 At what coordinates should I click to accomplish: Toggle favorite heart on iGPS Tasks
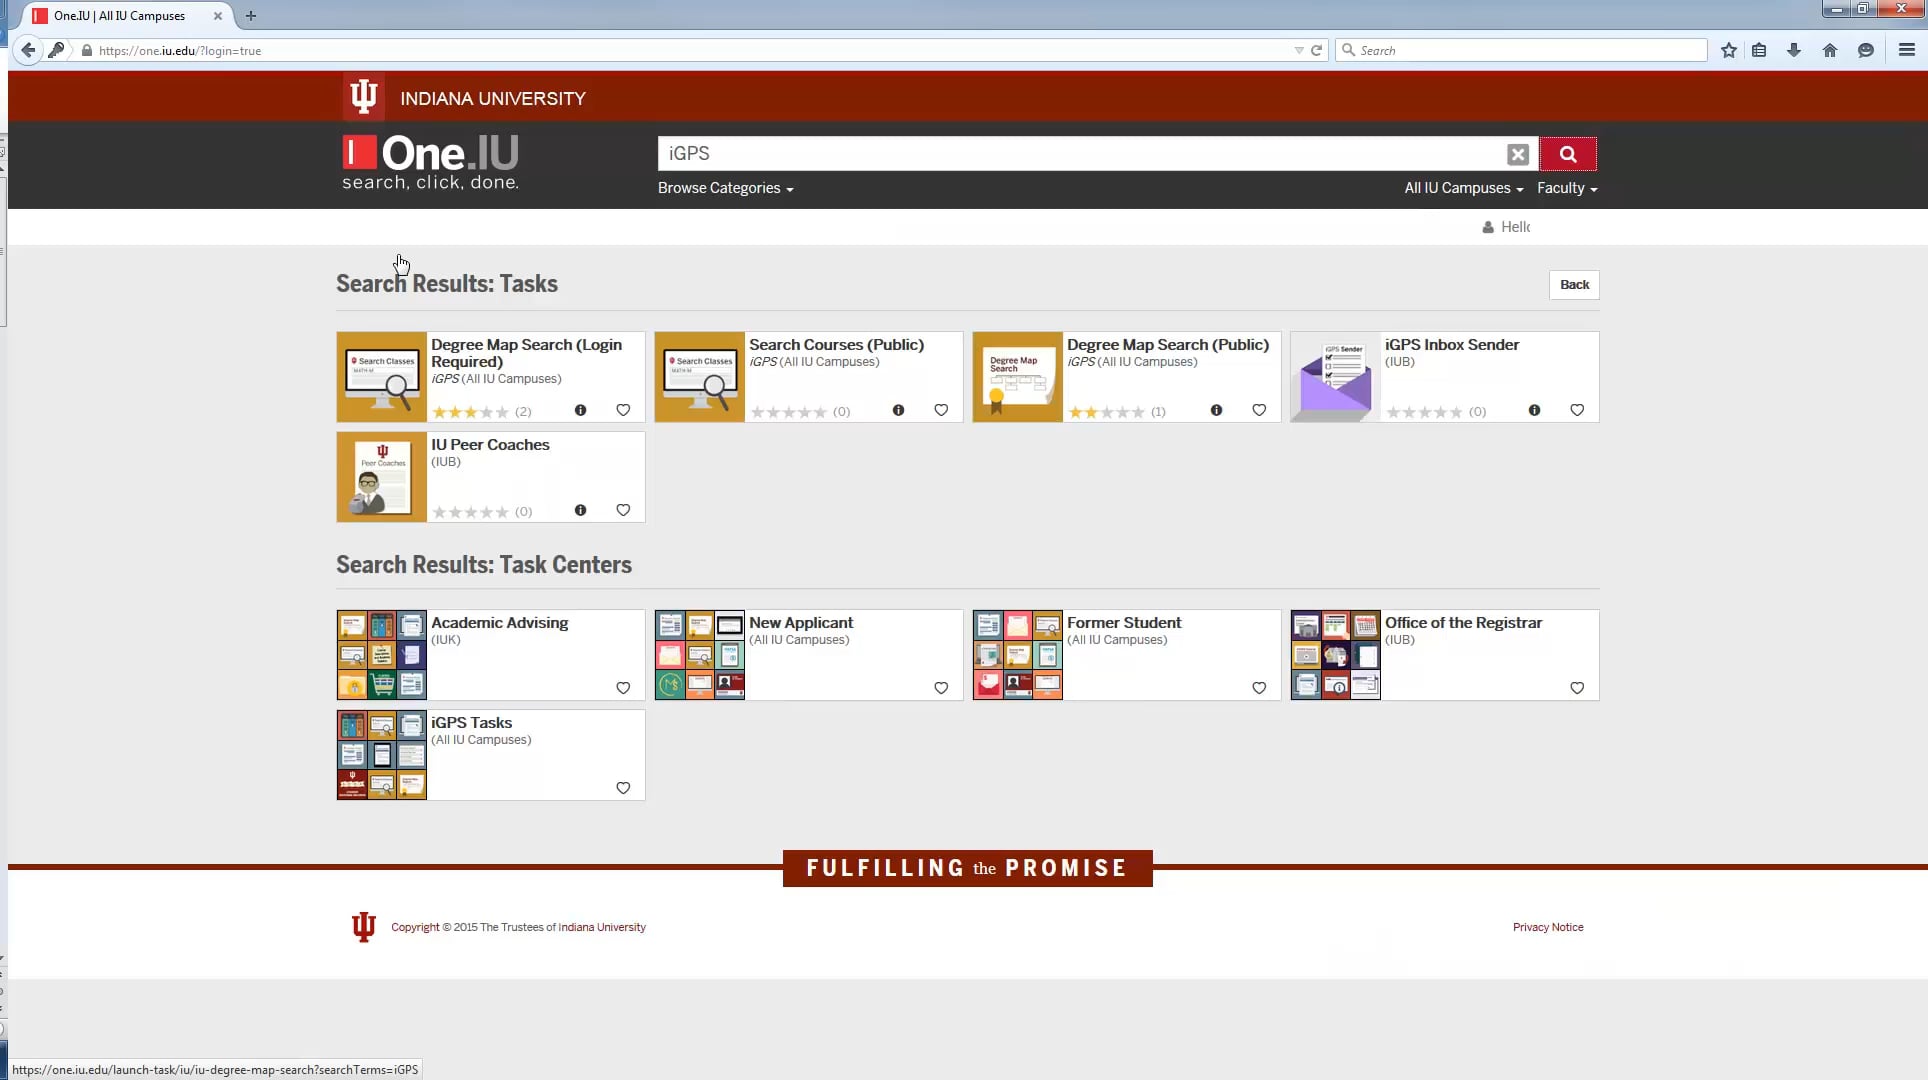coord(623,788)
